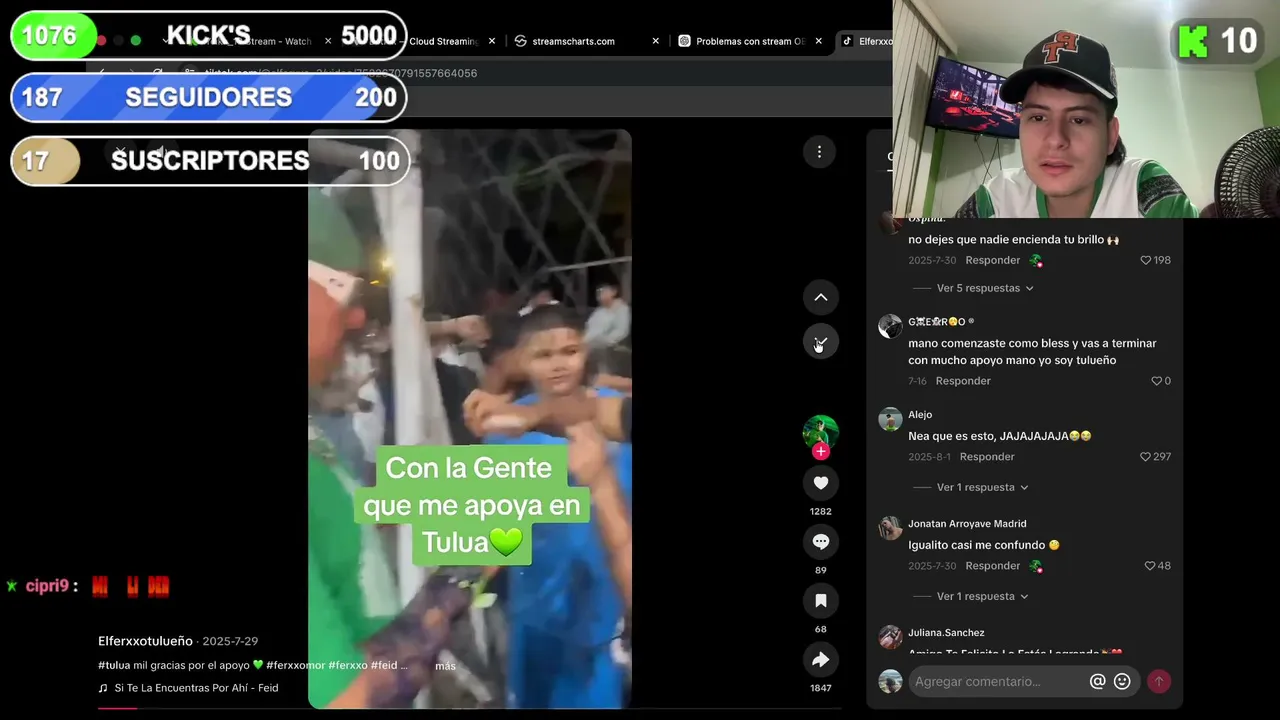
Task: Open the #tulua hashtag
Action: tap(114, 665)
